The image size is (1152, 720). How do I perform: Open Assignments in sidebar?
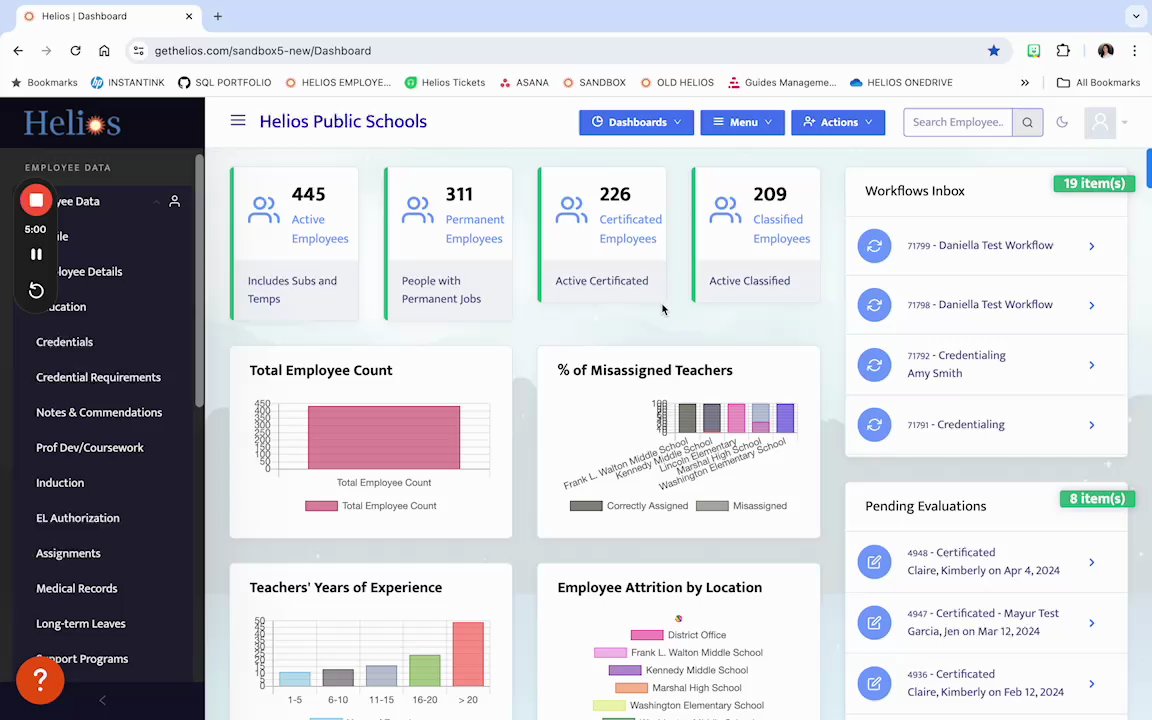coord(68,553)
